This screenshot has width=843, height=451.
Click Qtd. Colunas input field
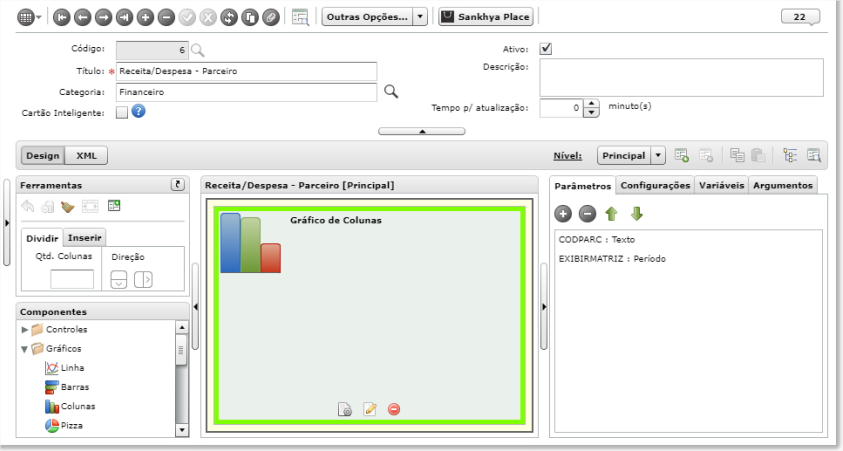tap(72, 279)
